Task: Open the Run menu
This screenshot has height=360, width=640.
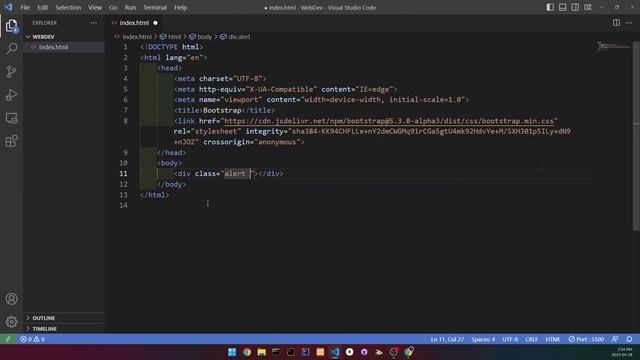Action: (130, 7)
